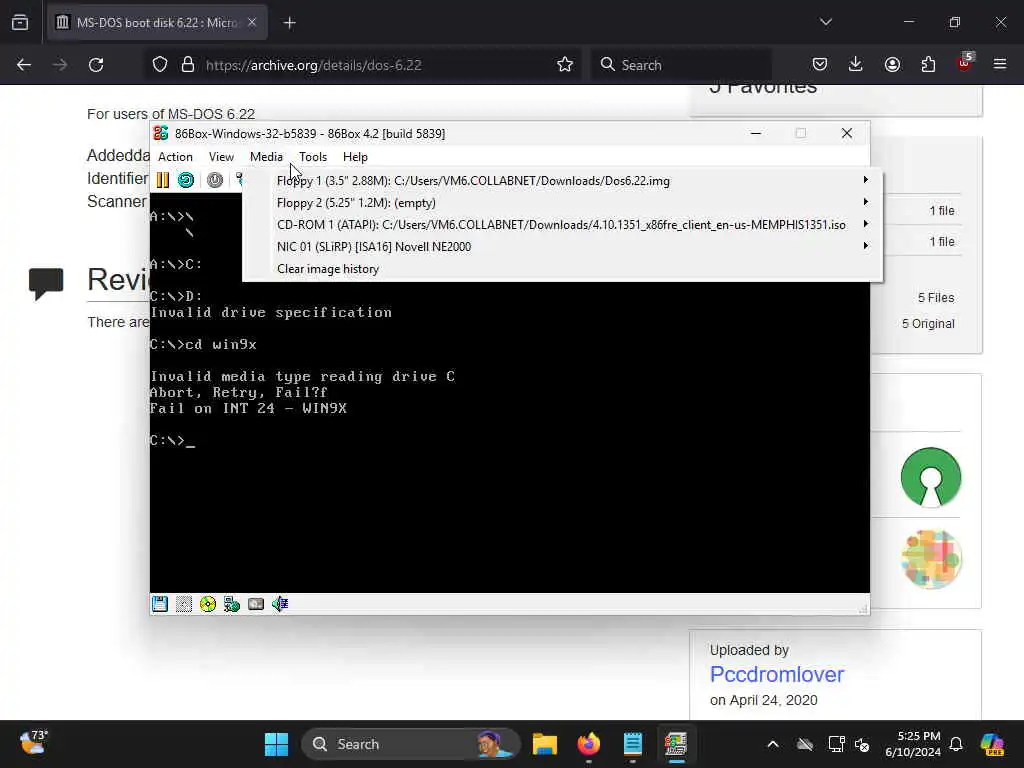Open the Media menu in 86Box
This screenshot has width=1024, height=768.
[266, 157]
